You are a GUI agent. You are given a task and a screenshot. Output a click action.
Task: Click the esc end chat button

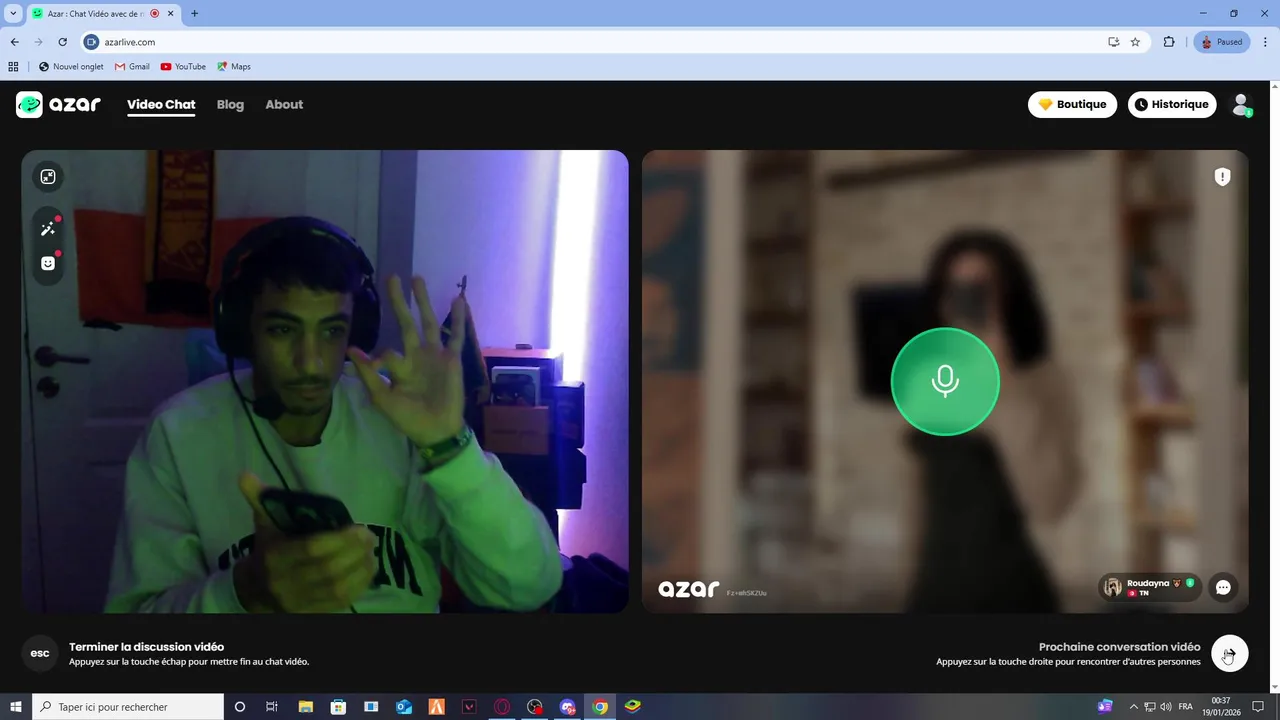[x=40, y=654]
